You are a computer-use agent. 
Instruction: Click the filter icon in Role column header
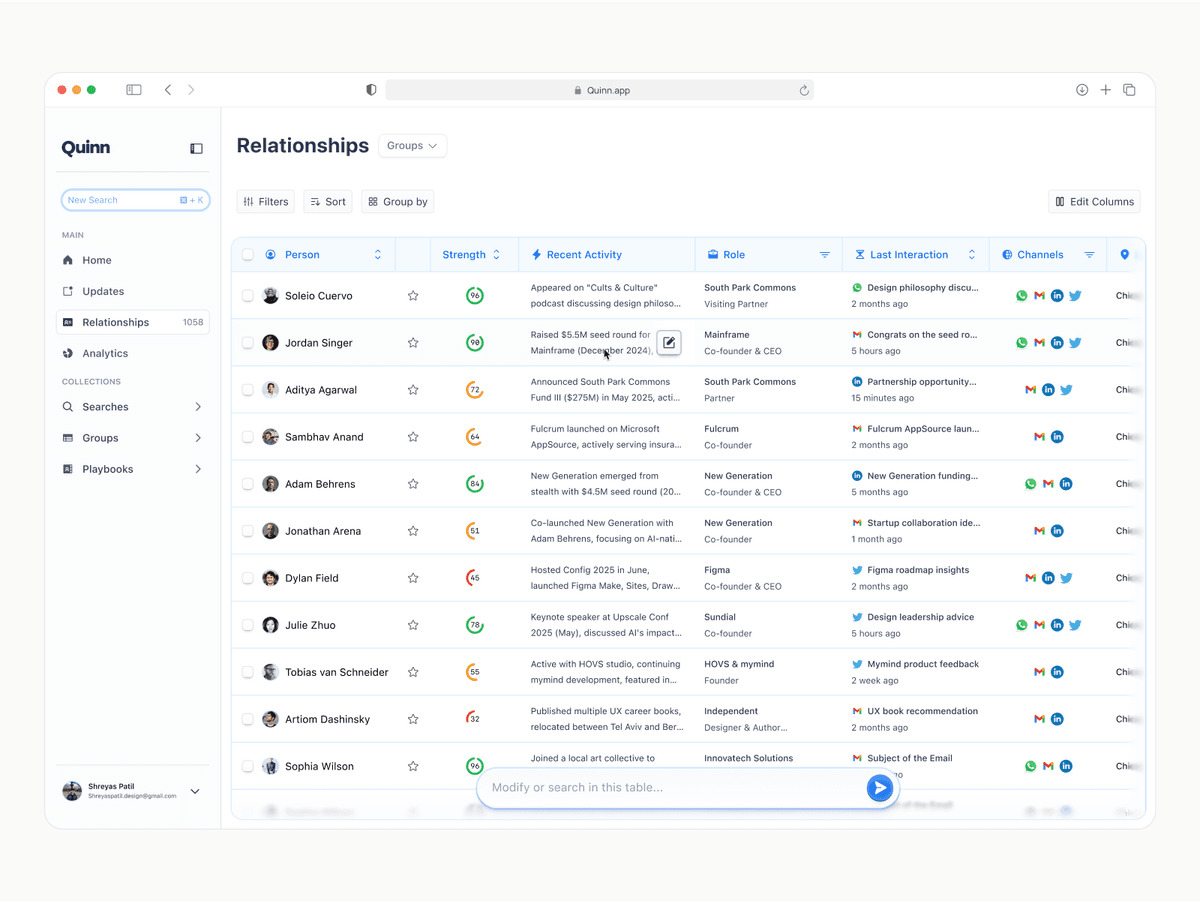tap(825, 255)
